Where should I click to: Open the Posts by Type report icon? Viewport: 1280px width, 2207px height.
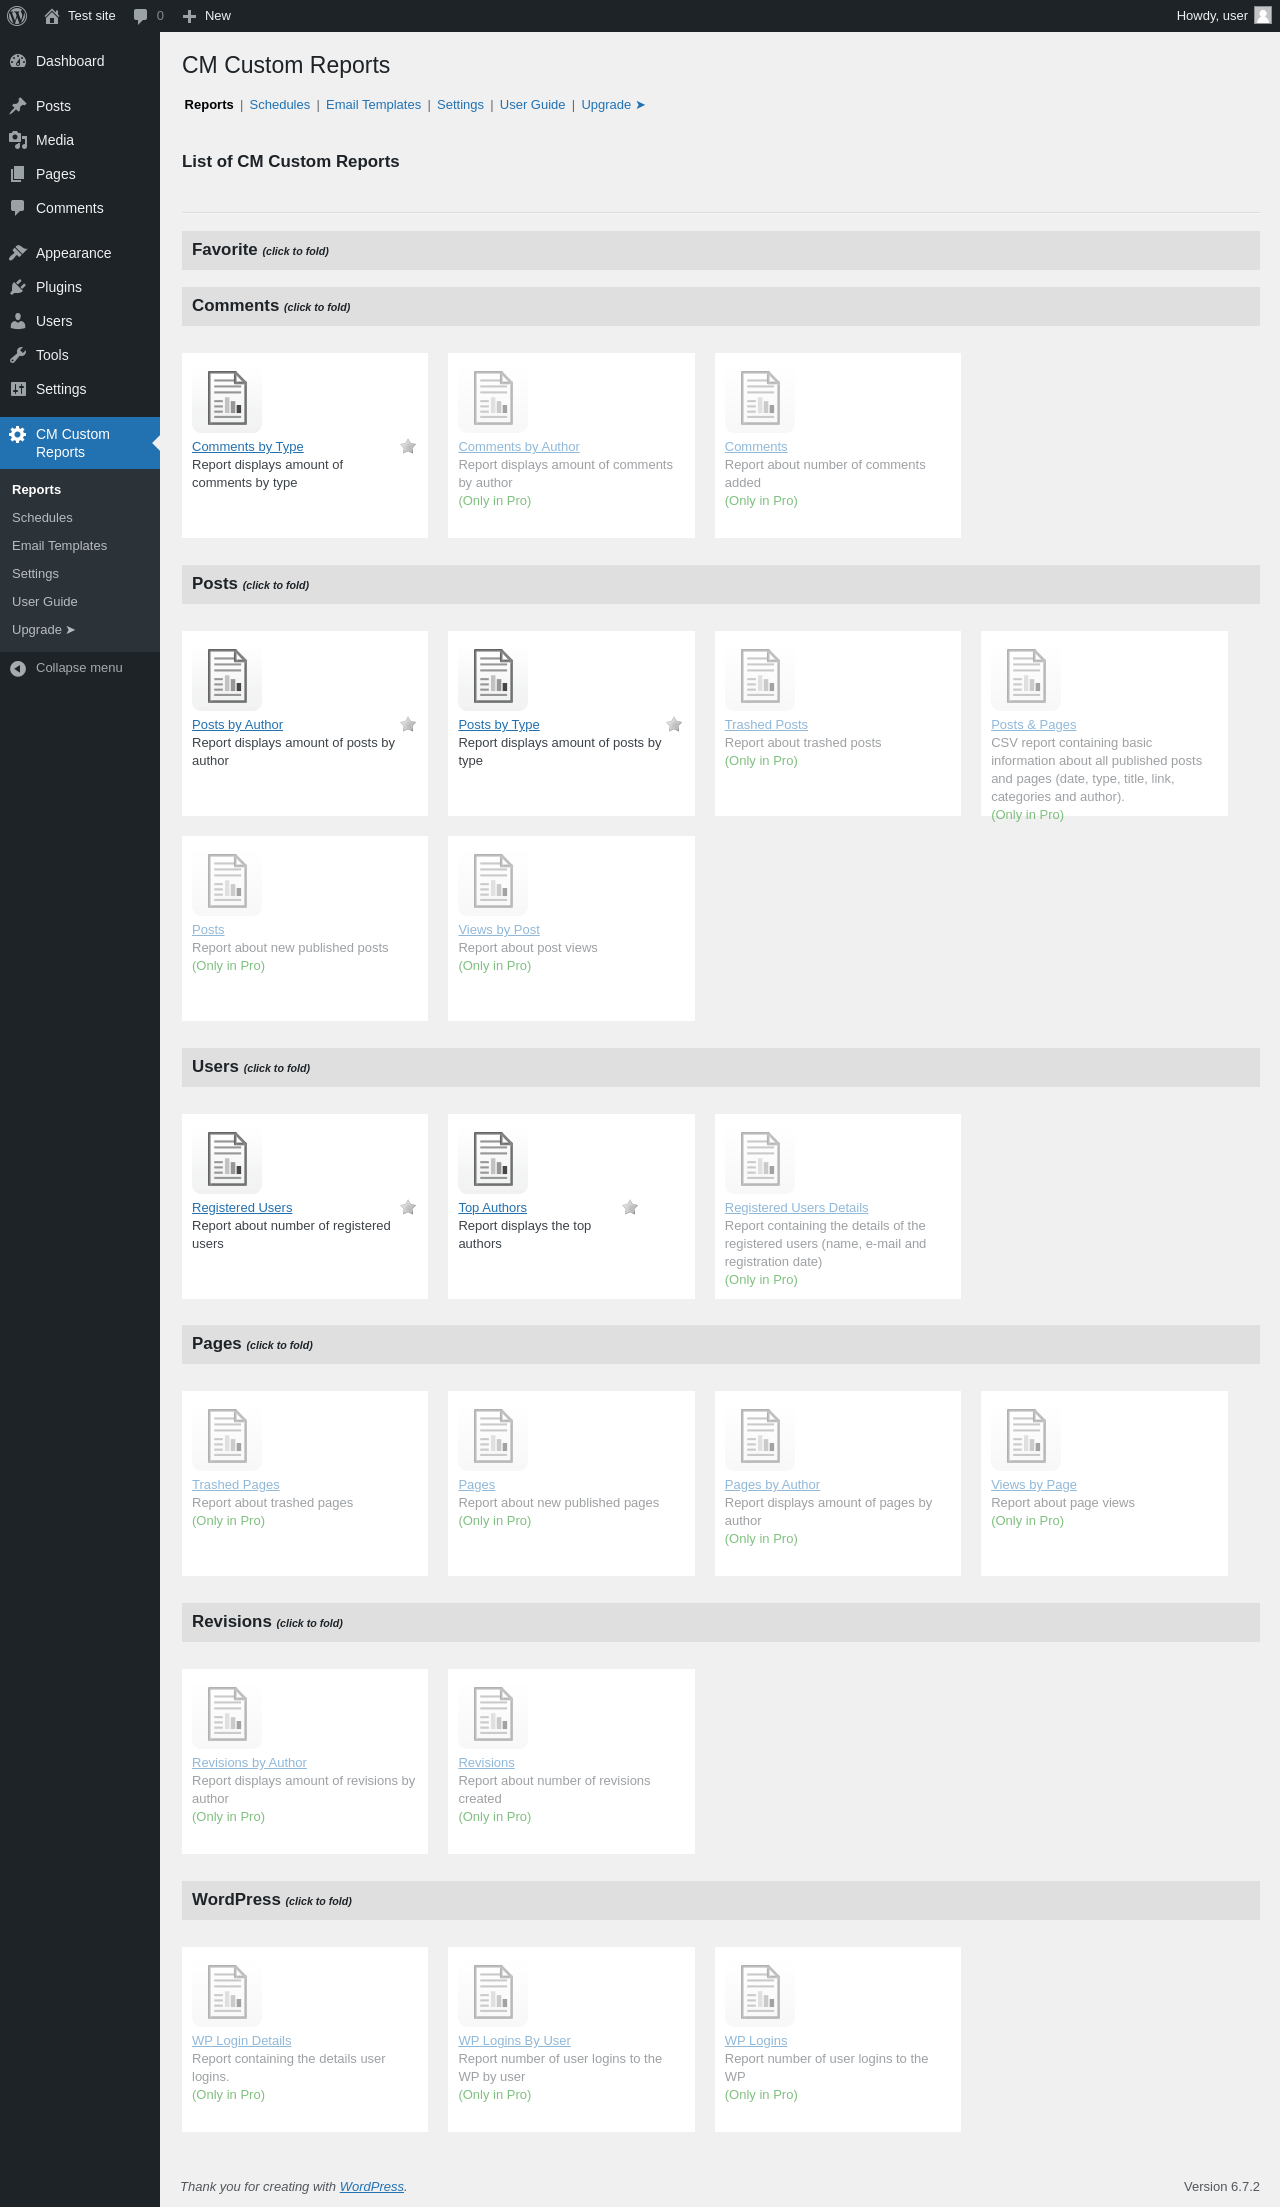[x=493, y=676]
